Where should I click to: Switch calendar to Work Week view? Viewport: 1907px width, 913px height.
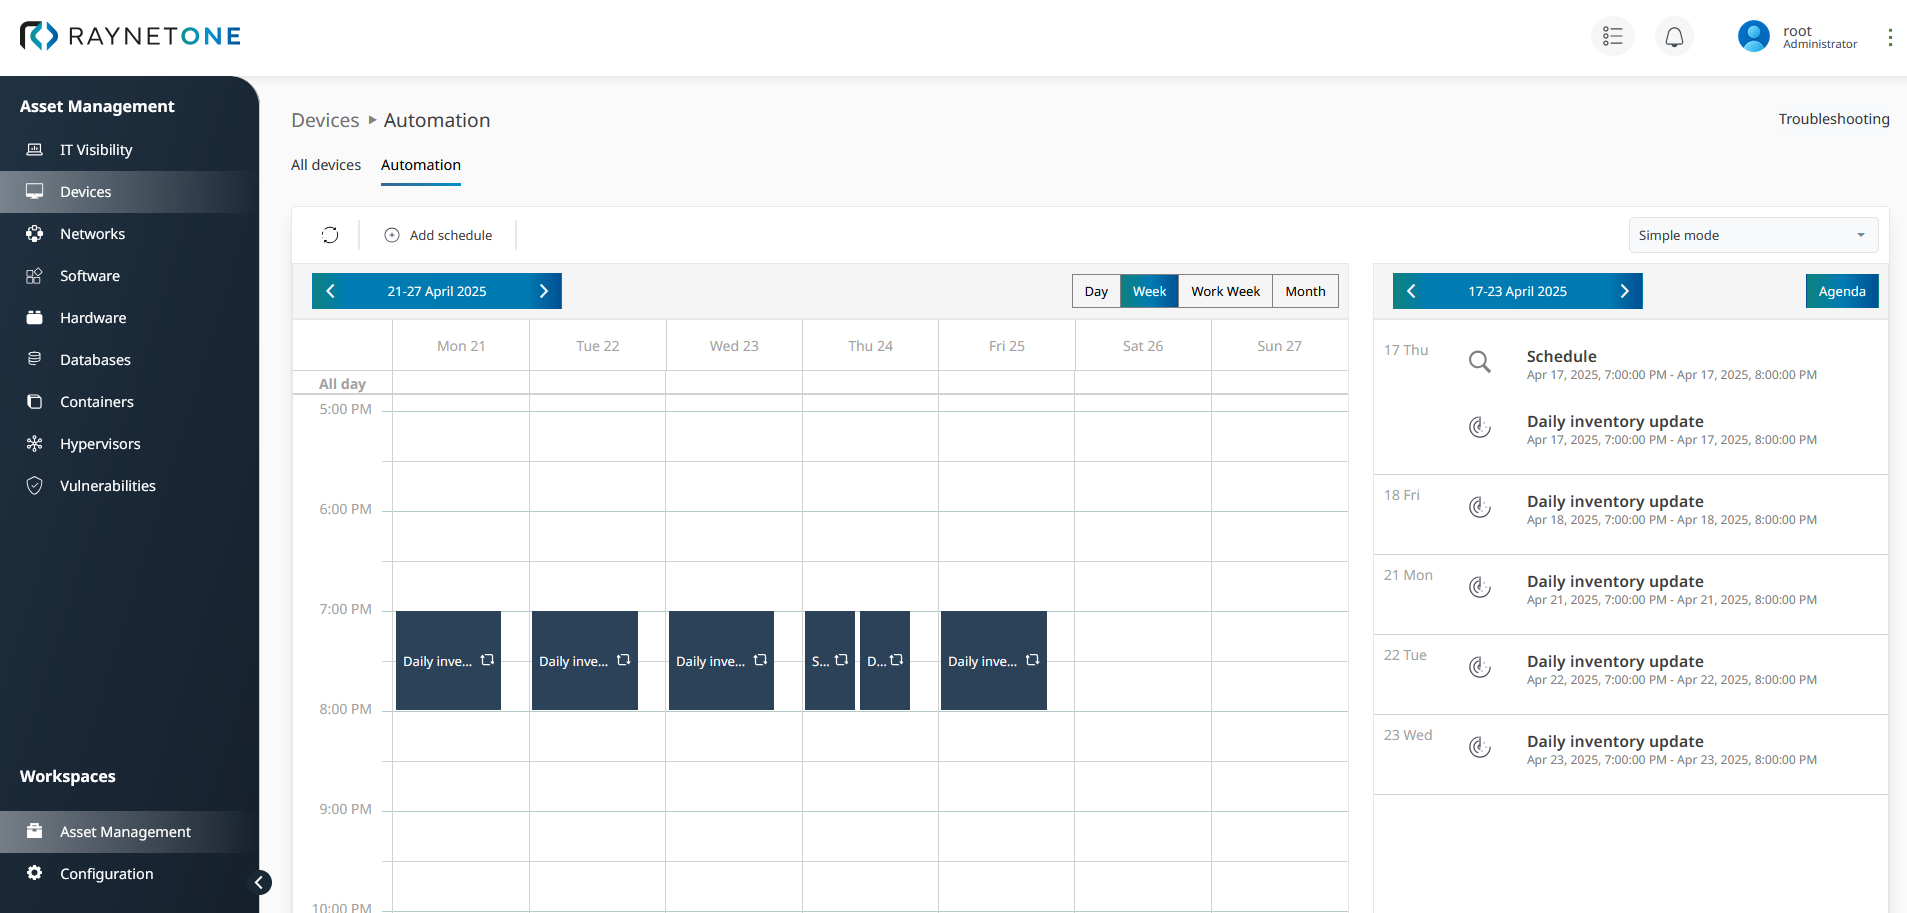tap(1225, 291)
